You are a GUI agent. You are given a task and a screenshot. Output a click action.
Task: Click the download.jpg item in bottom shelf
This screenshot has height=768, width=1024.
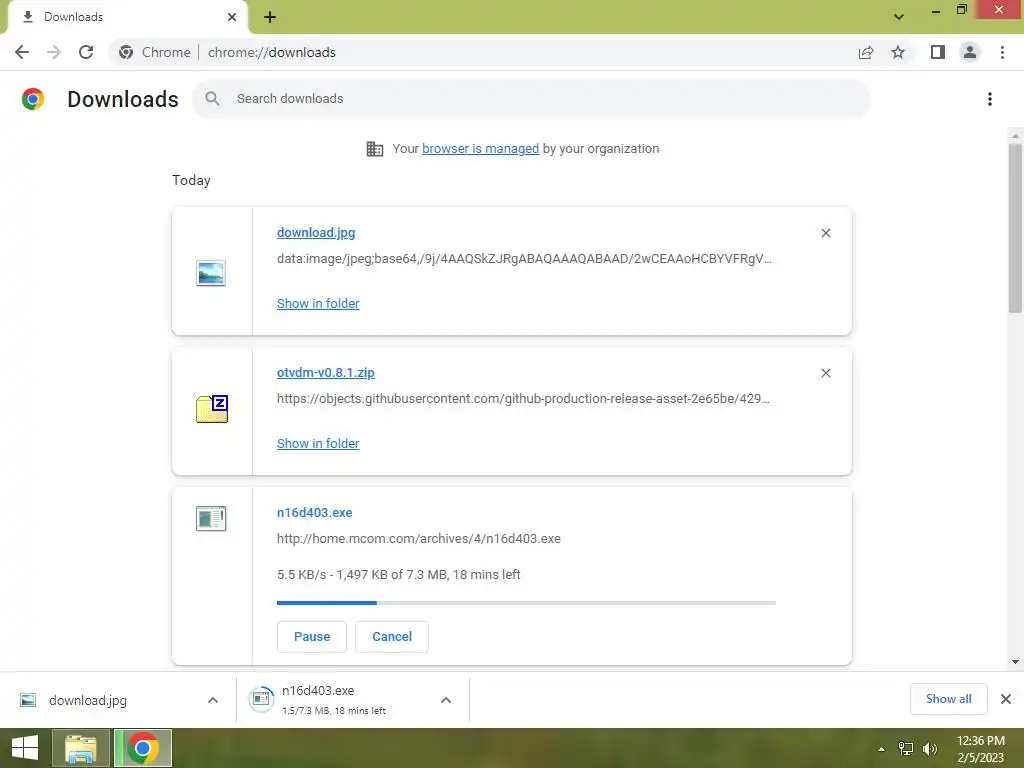(118, 700)
